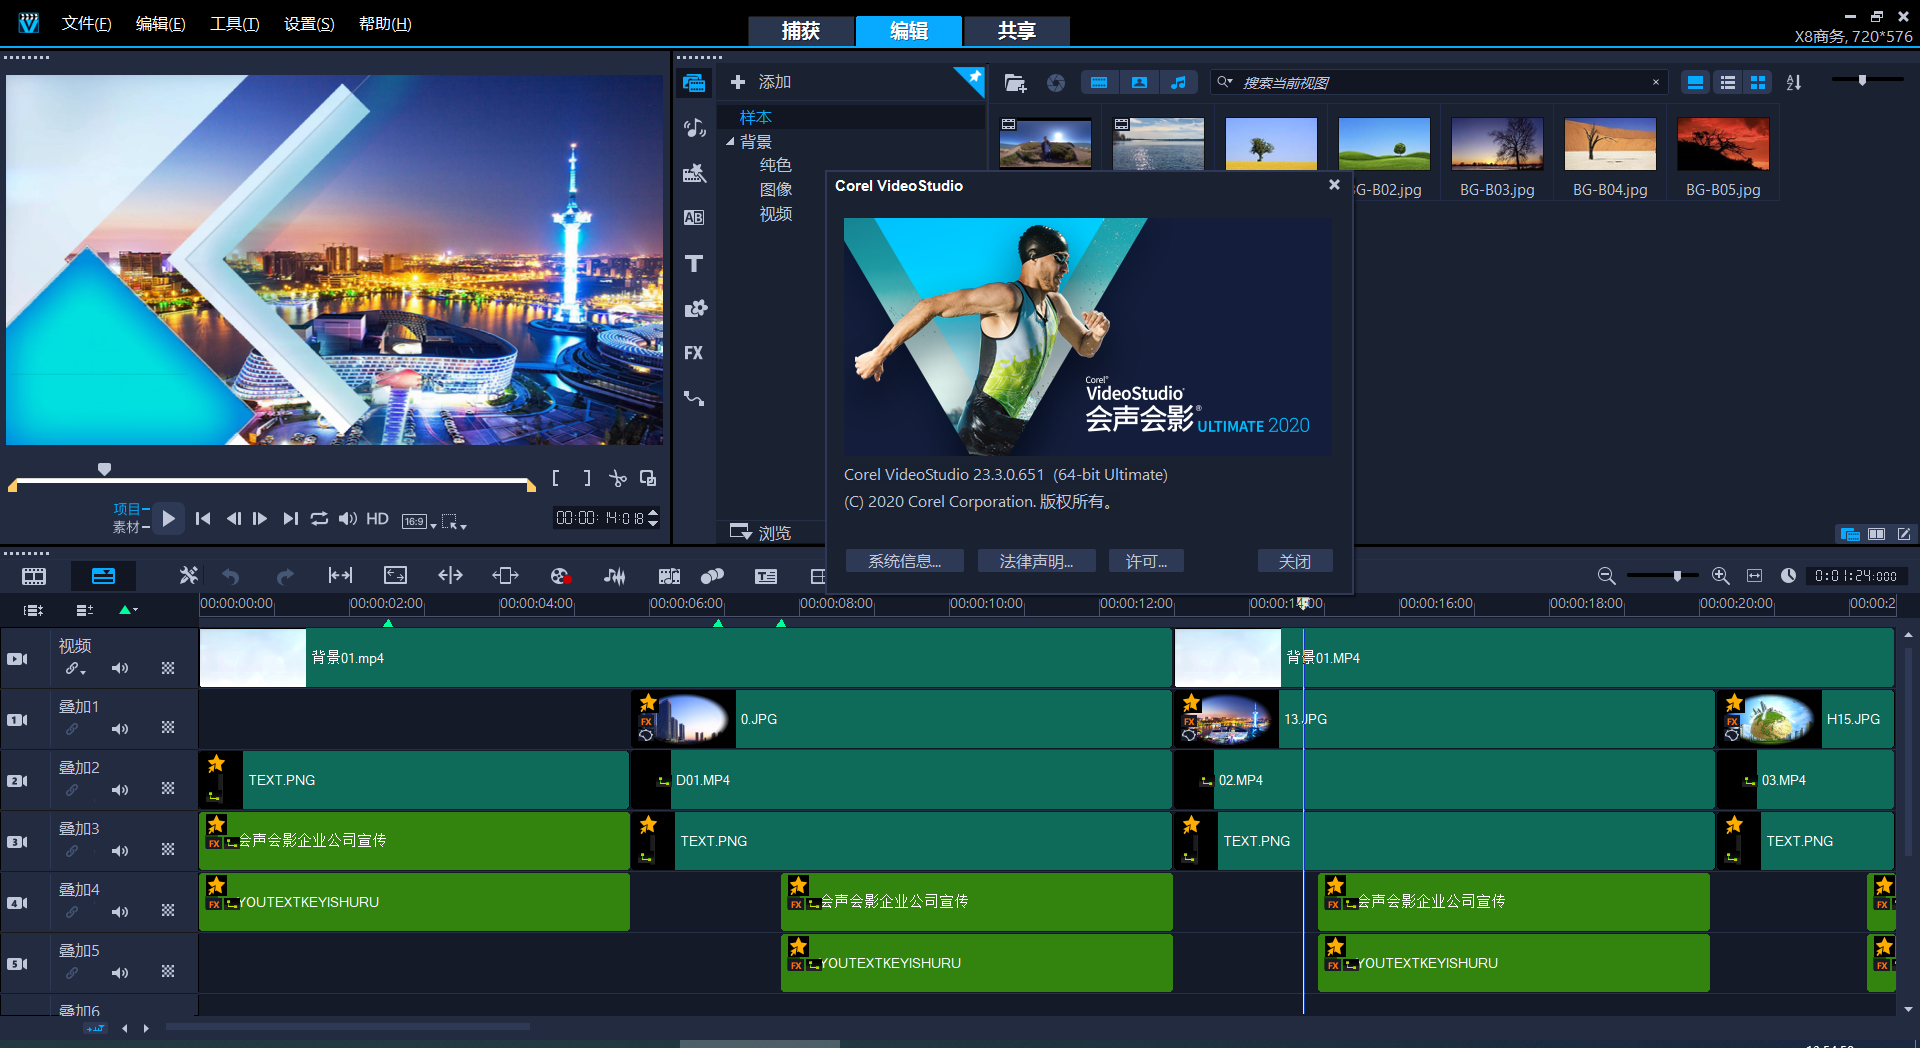Mute the 叠加1 track audio
1920x1048 pixels.
click(x=120, y=729)
